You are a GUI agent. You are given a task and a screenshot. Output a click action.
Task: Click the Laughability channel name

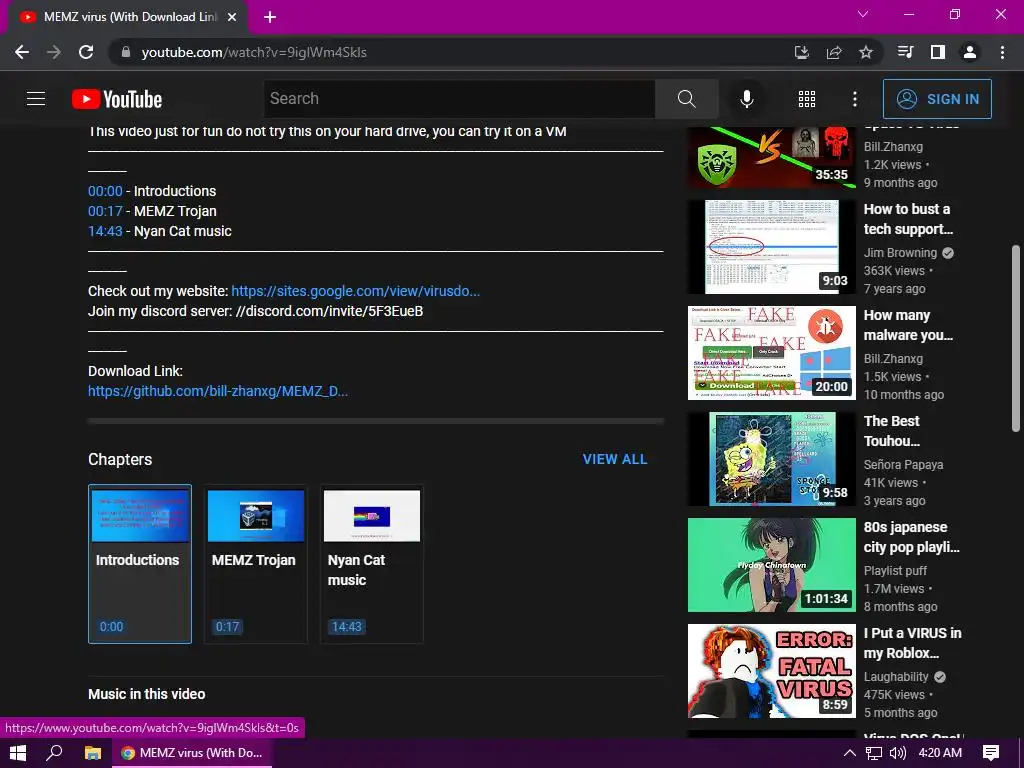[x=896, y=677]
